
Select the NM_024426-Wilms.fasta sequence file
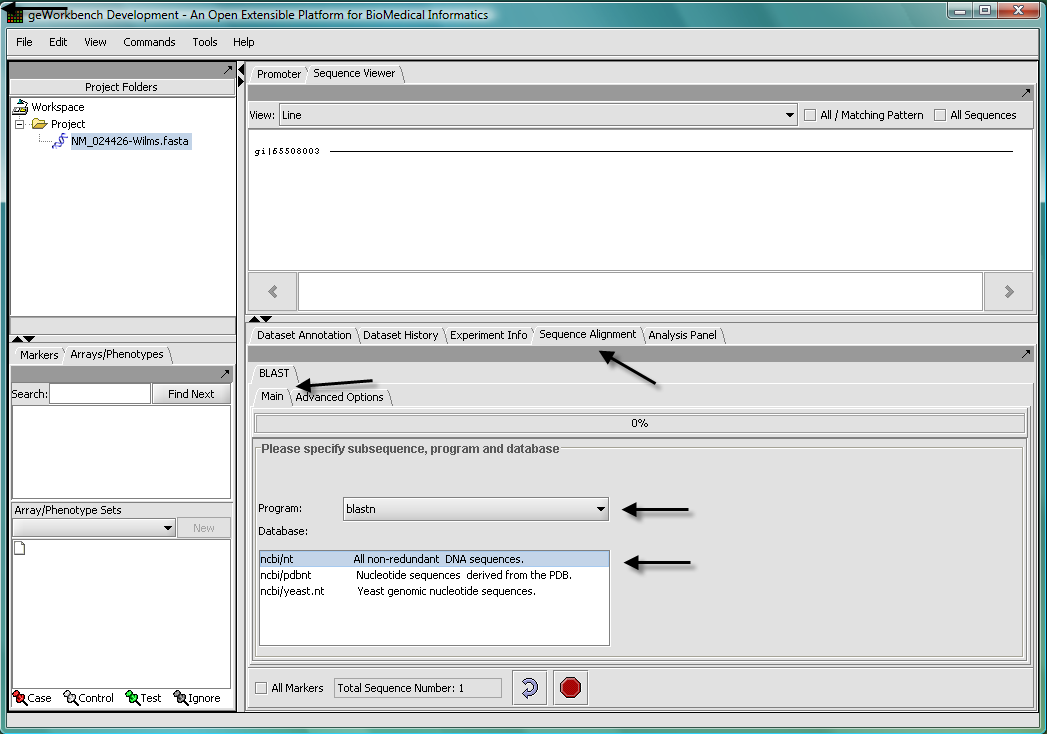pyautogui.click(x=129, y=141)
